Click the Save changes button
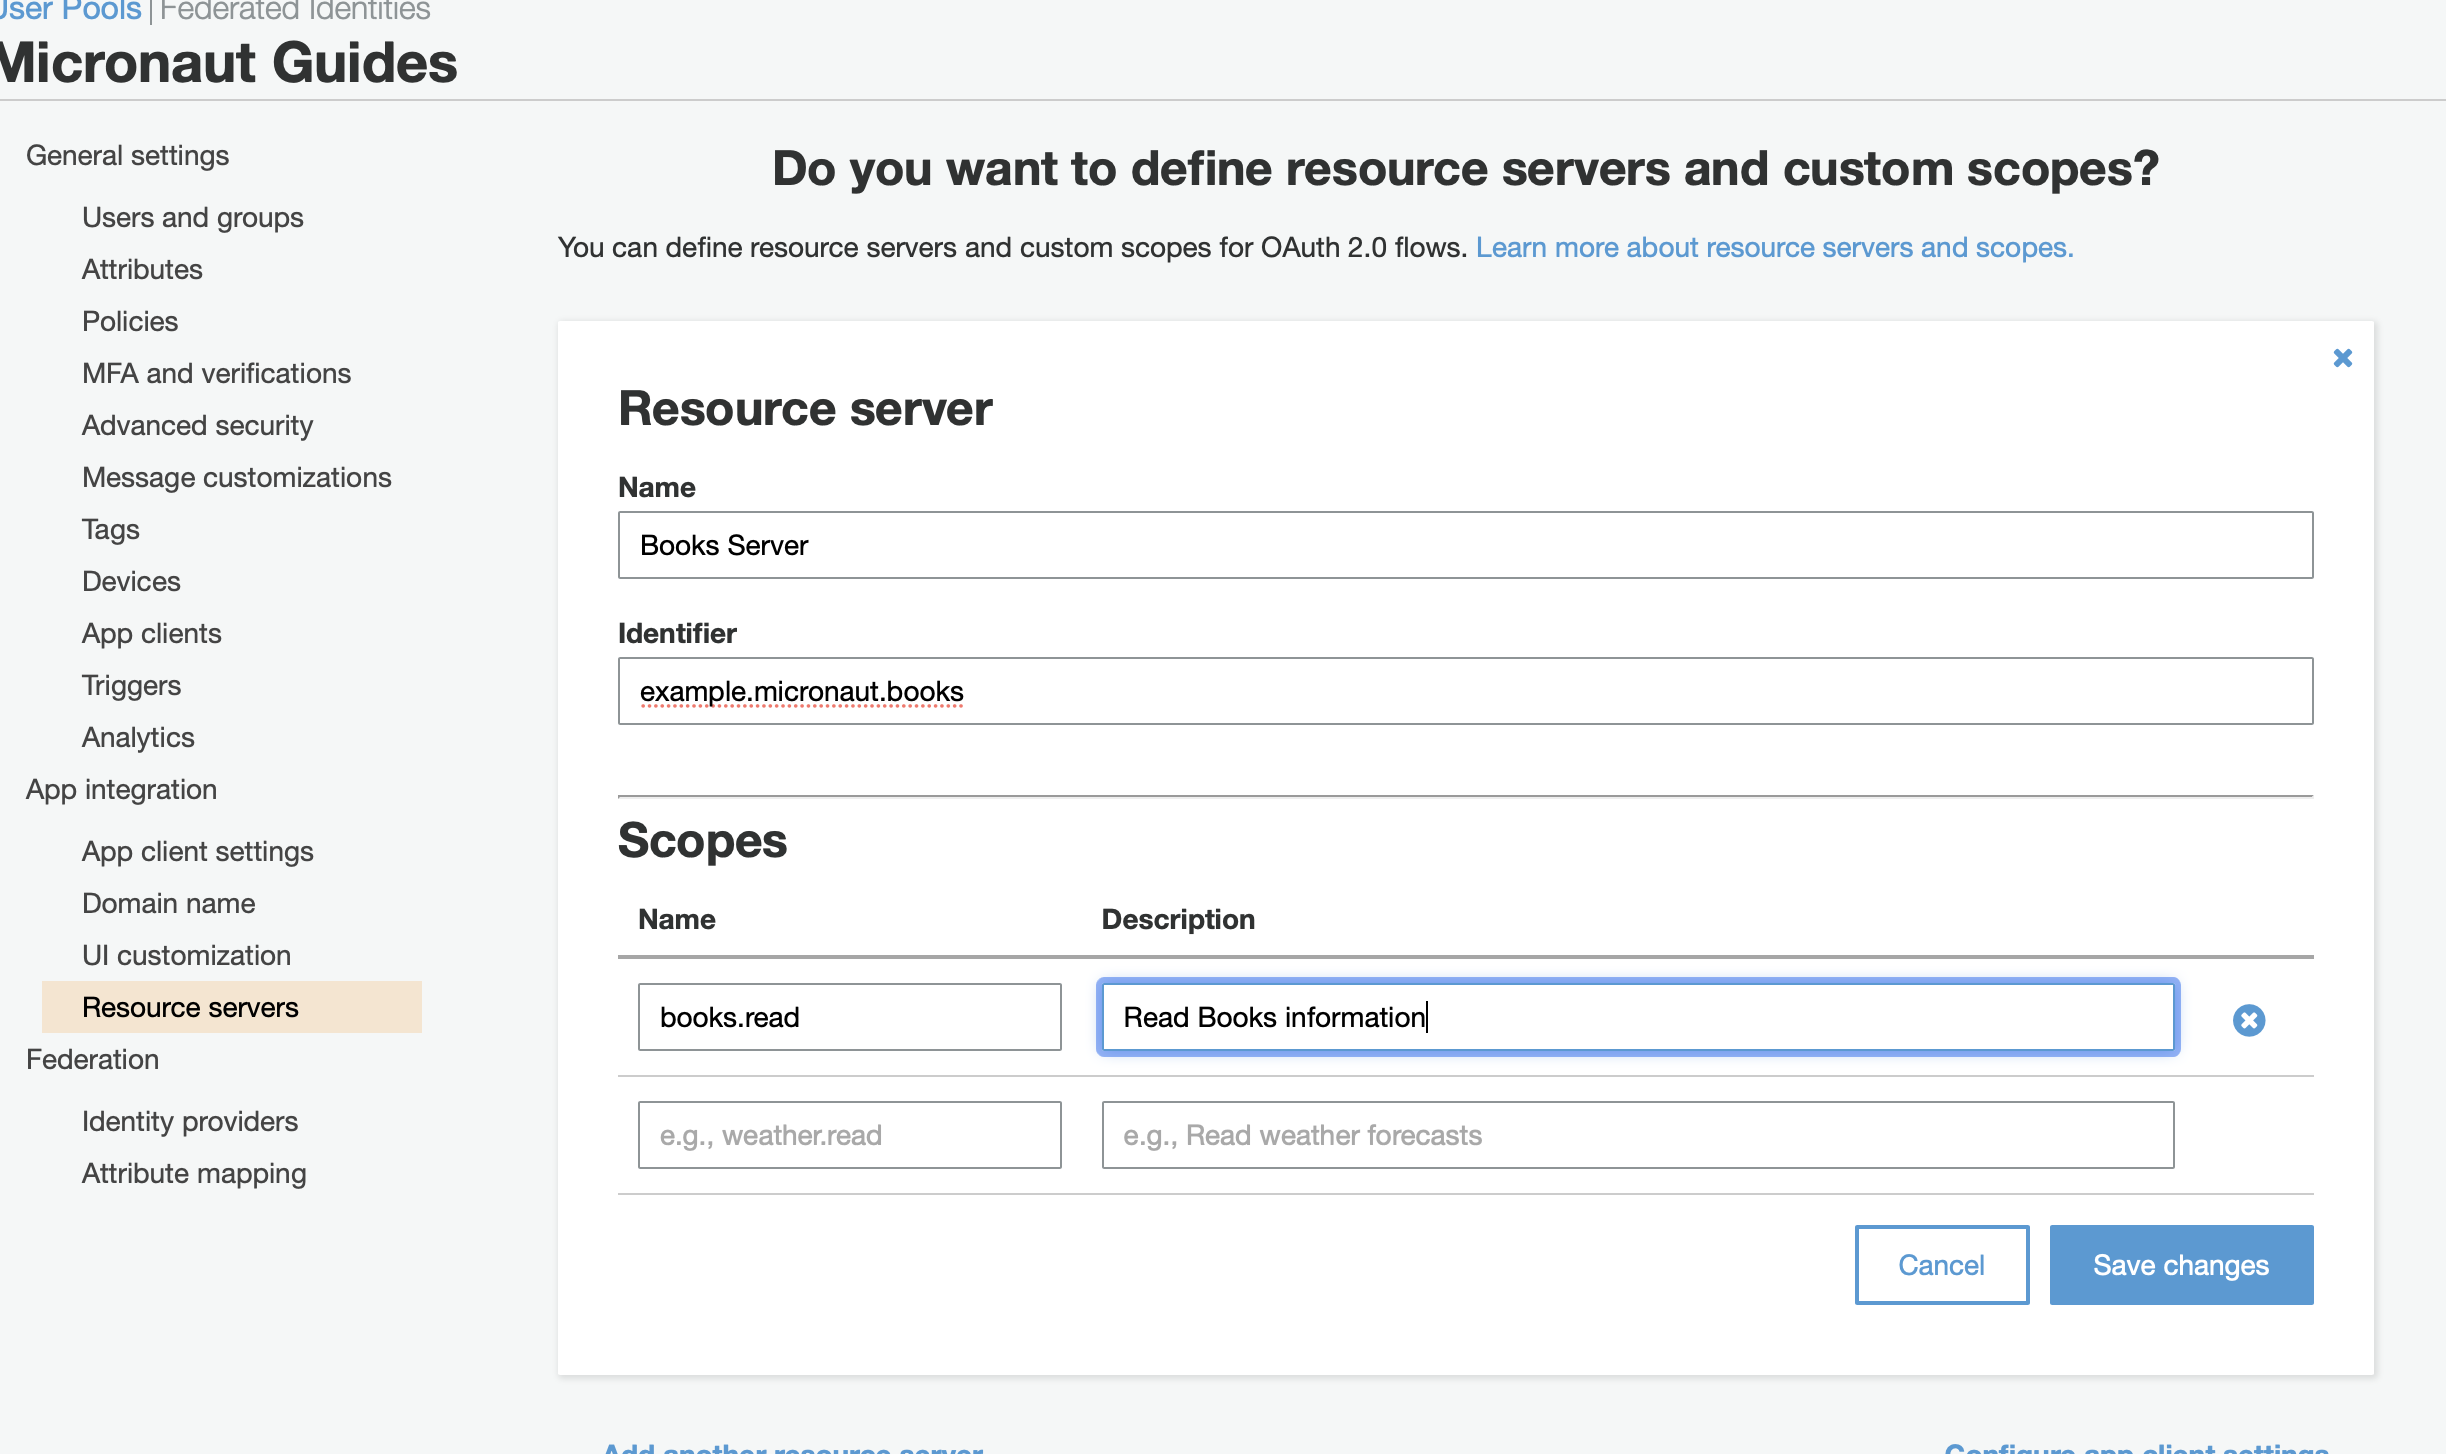The width and height of the screenshot is (2446, 1454). 2179,1264
